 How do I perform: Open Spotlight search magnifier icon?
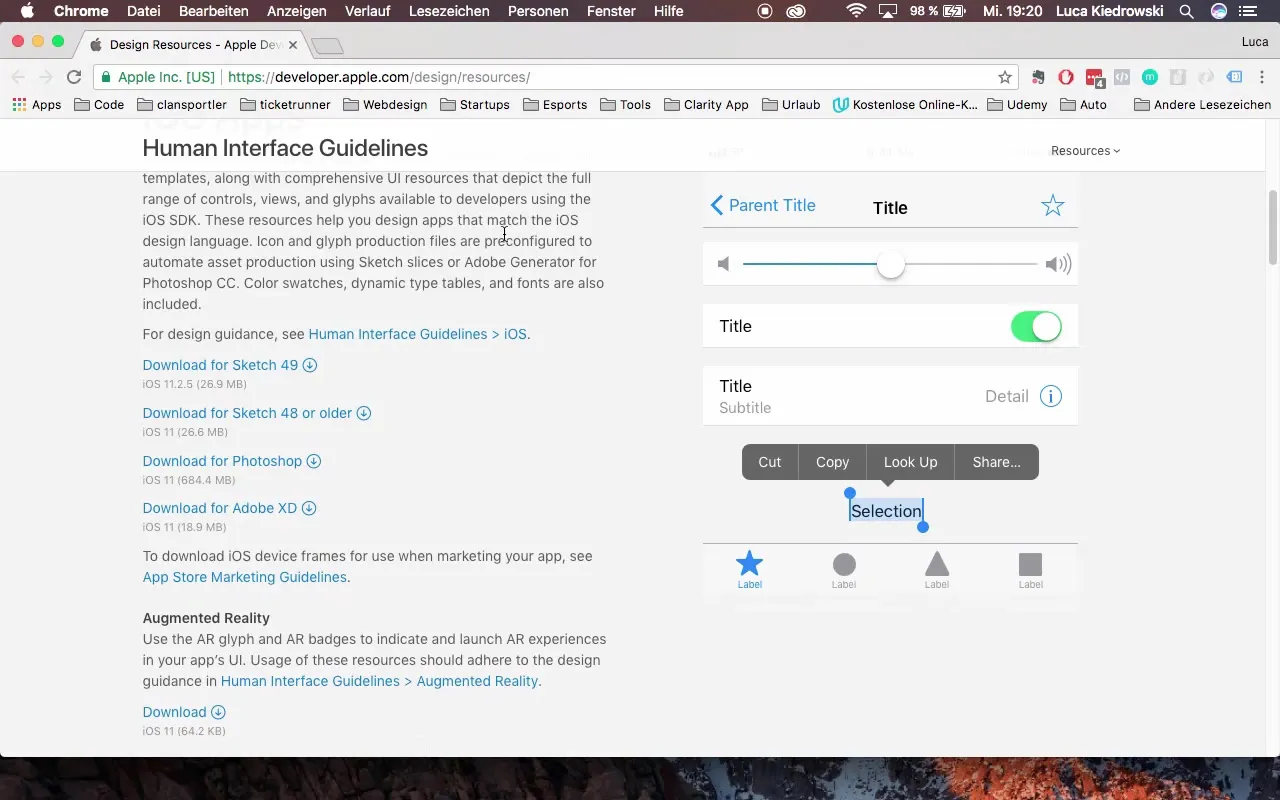pyautogui.click(x=1186, y=11)
